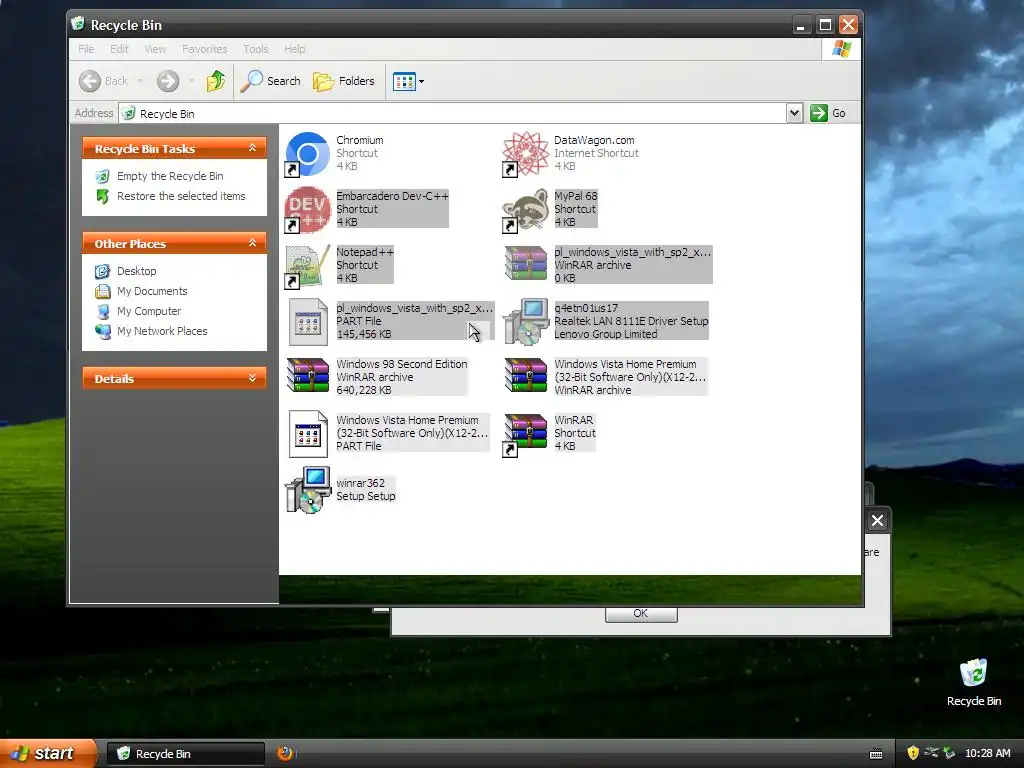Click the taskbar clock showing 10:28 AM
Image resolution: width=1024 pixels, height=768 pixels.
[987, 753]
